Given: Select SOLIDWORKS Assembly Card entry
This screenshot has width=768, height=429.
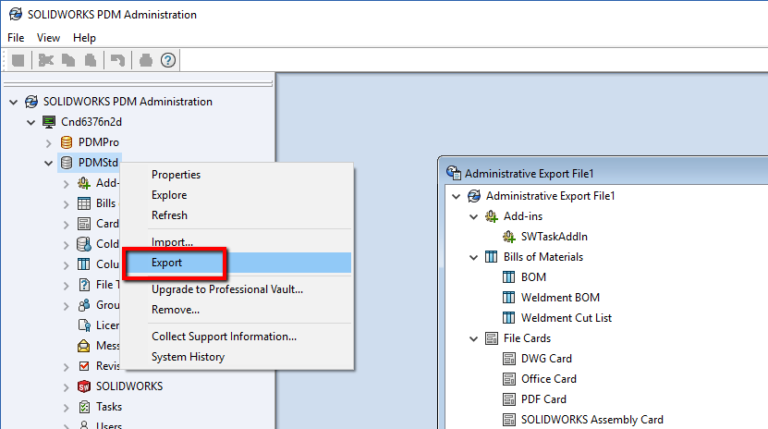Looking at the screenshot, I should coord(592,420).
